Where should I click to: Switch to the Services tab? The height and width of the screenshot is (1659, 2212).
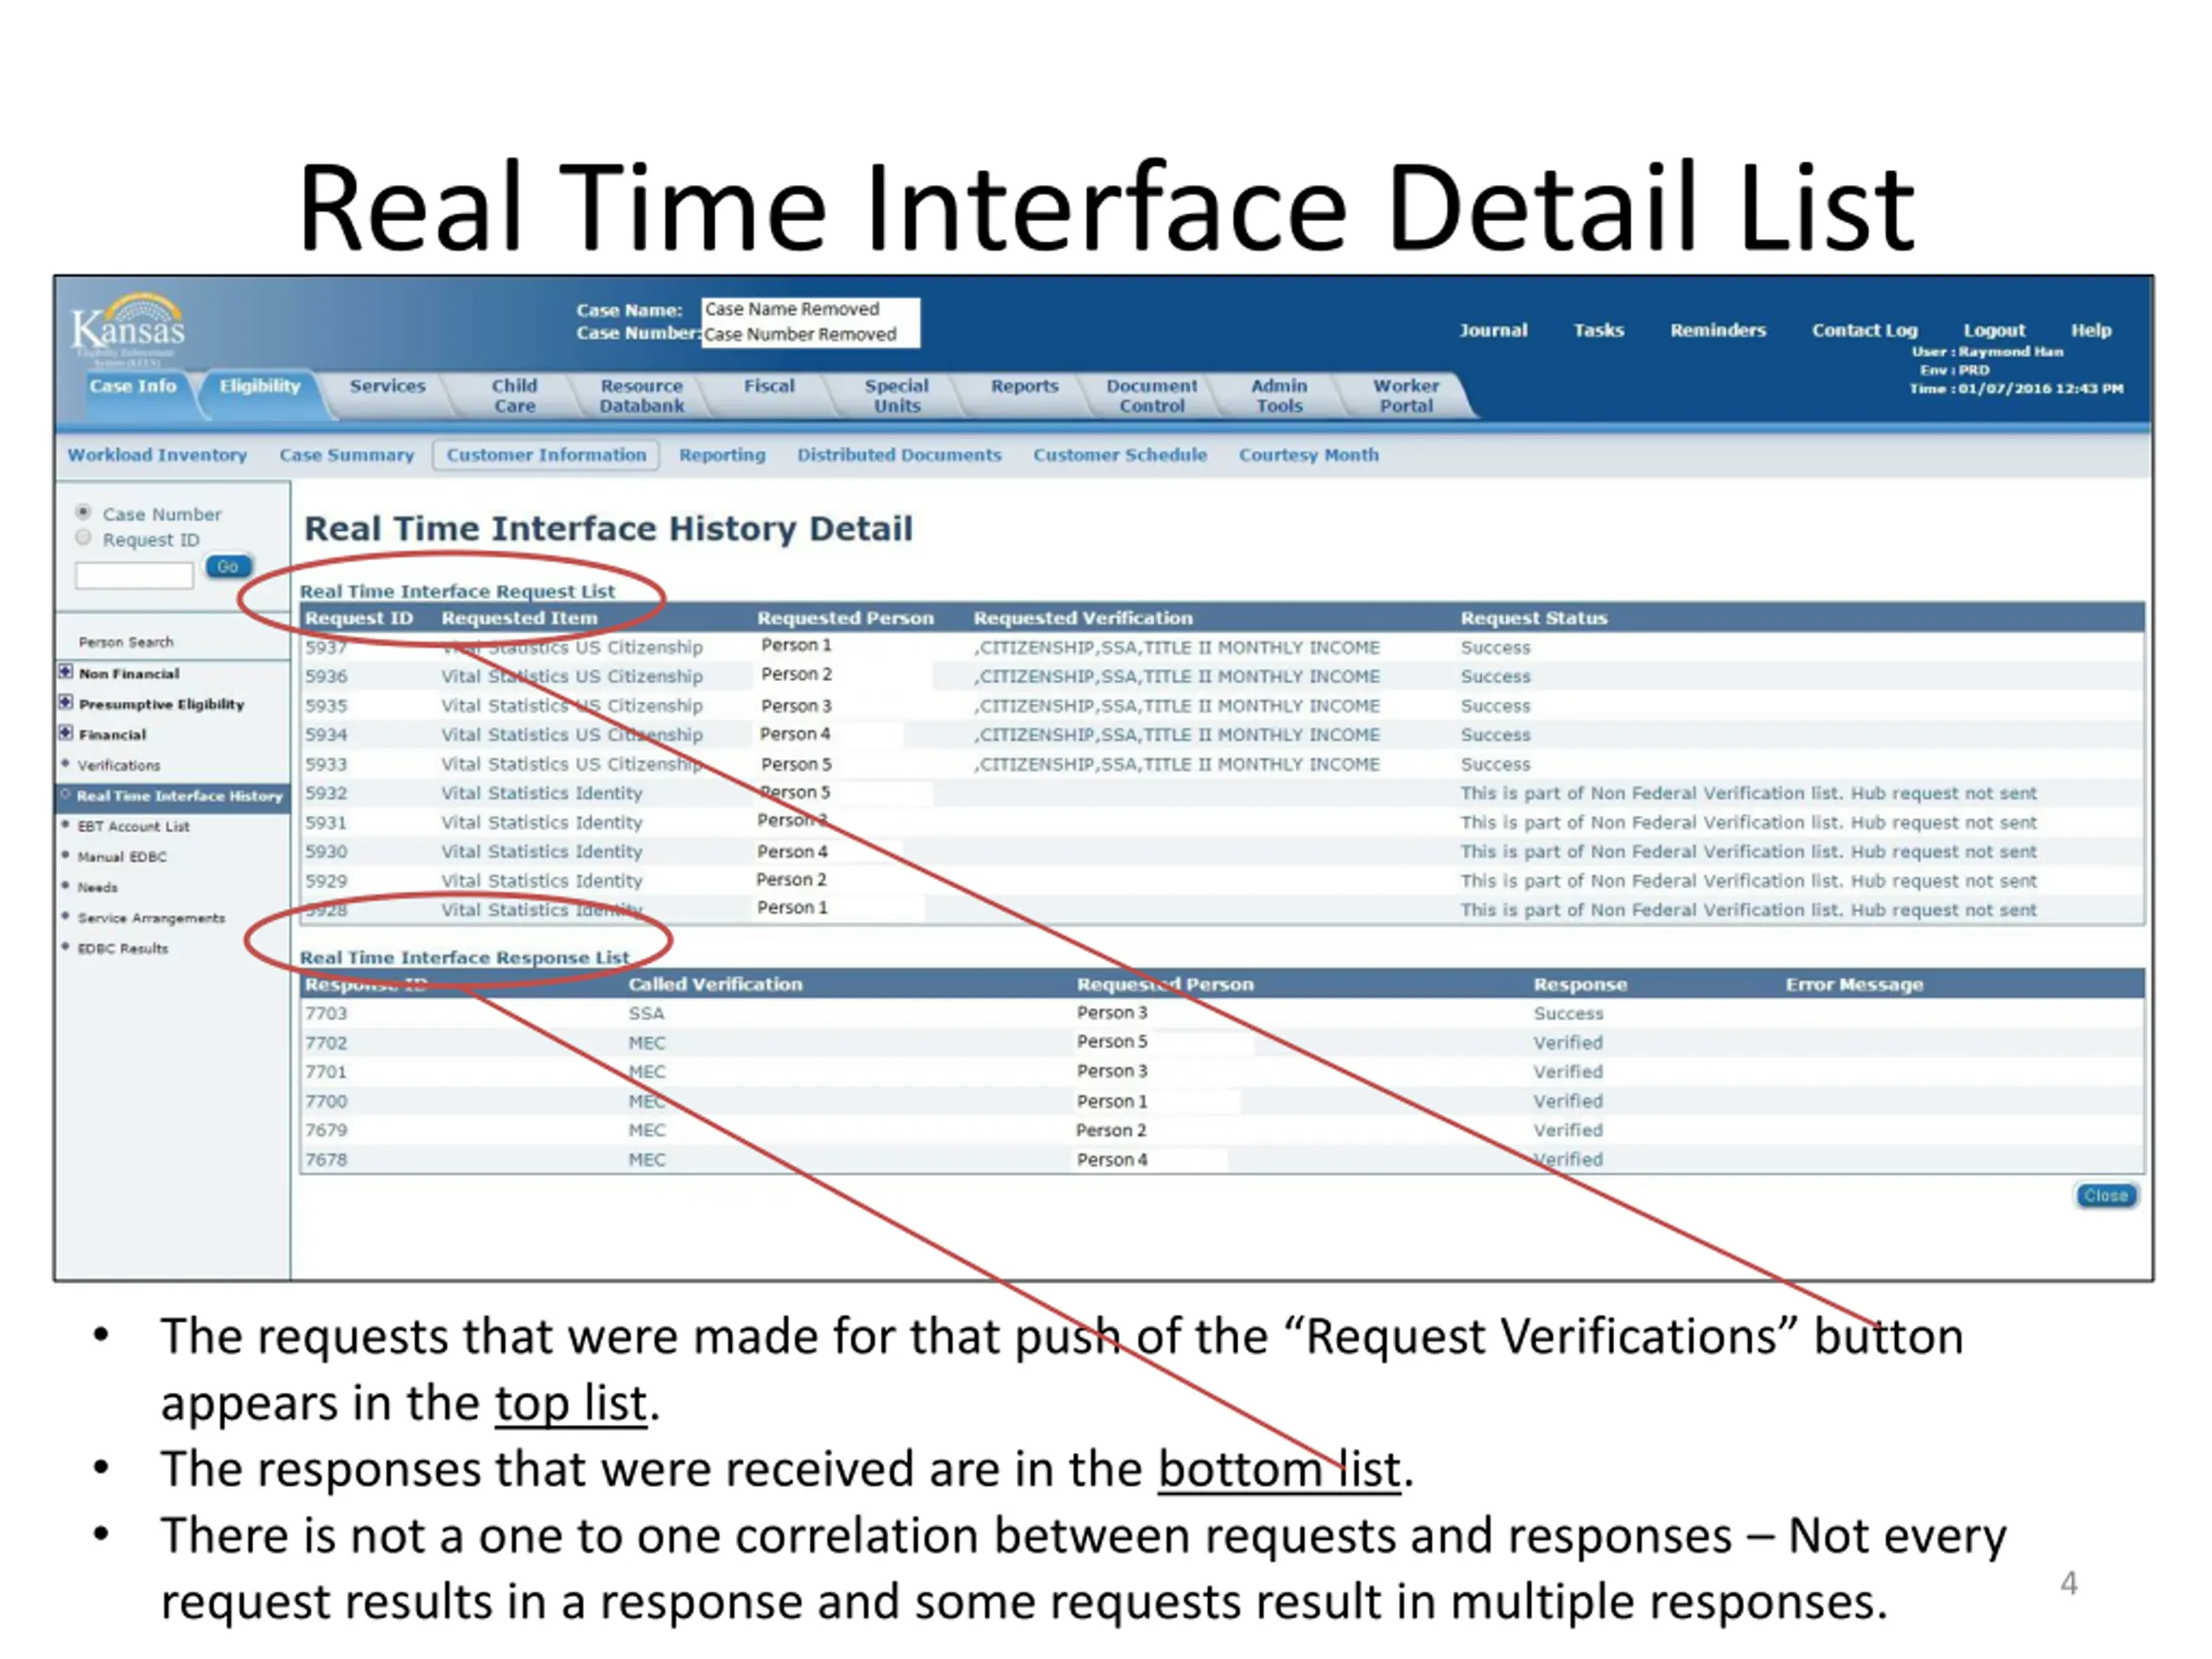[x=387, y=386]
